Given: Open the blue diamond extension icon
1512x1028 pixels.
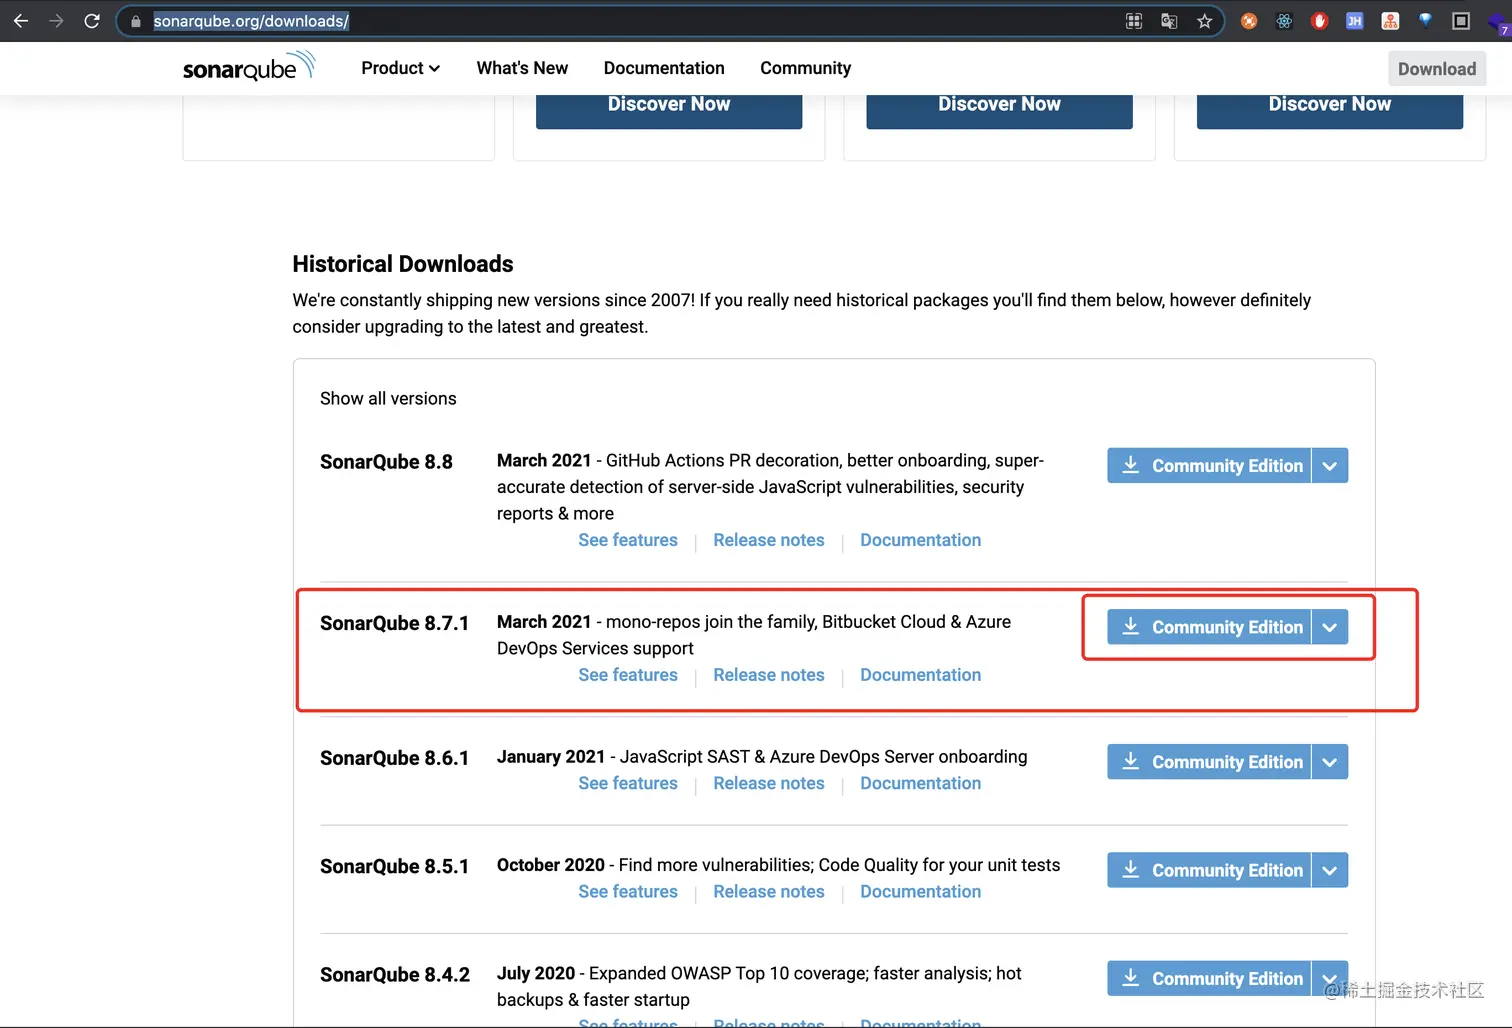Looking at the screenshot, I should pos(1426,20).
